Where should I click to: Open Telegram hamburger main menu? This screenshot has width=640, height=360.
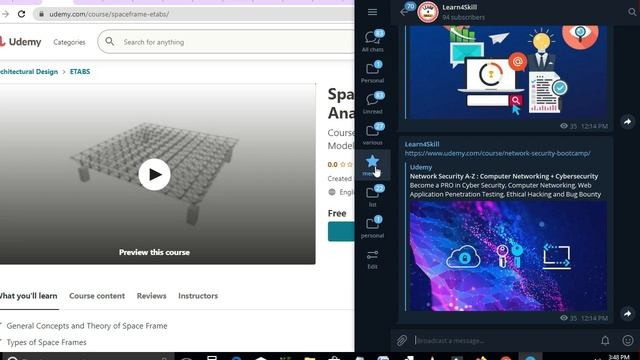[372, 12]
